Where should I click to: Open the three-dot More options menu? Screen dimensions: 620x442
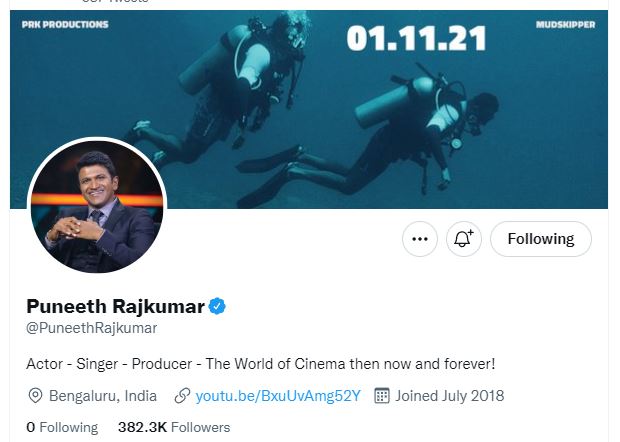click(420, 239)
